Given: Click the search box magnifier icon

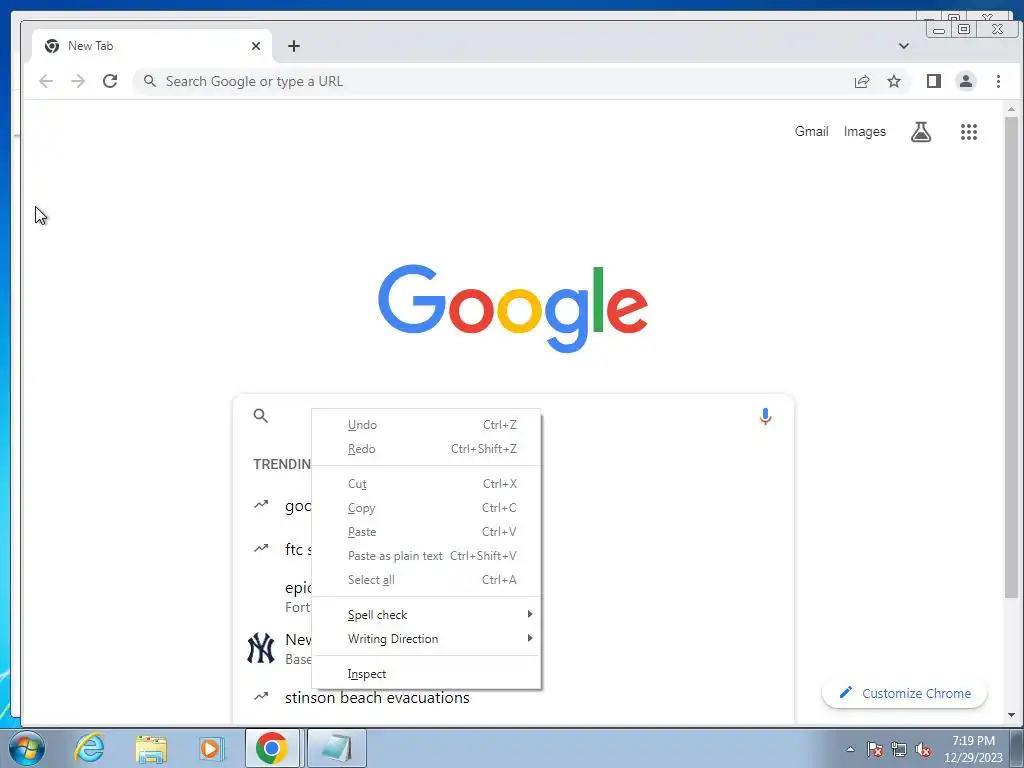Looking at the screenshot, I should tap(261, 415).
